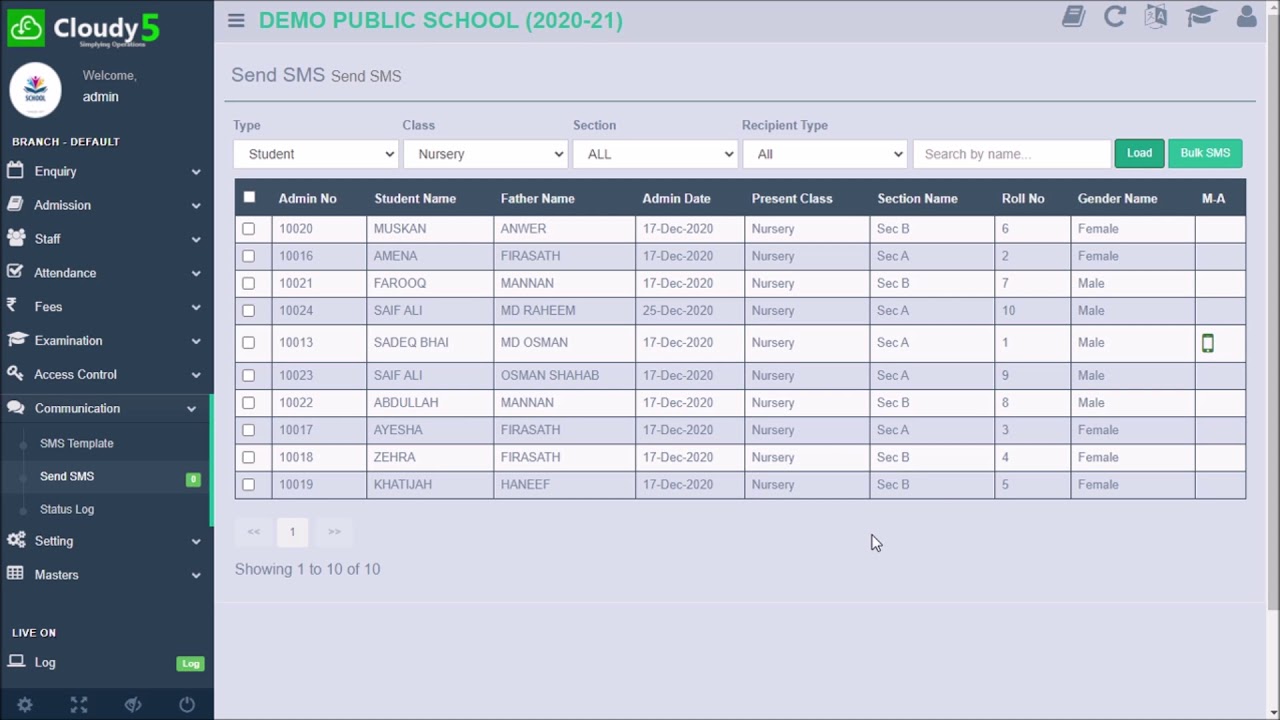Screen dimensions: 1280x720
Task: Tick checkbox for admin no 10024
Action: (x=249, y=311)
